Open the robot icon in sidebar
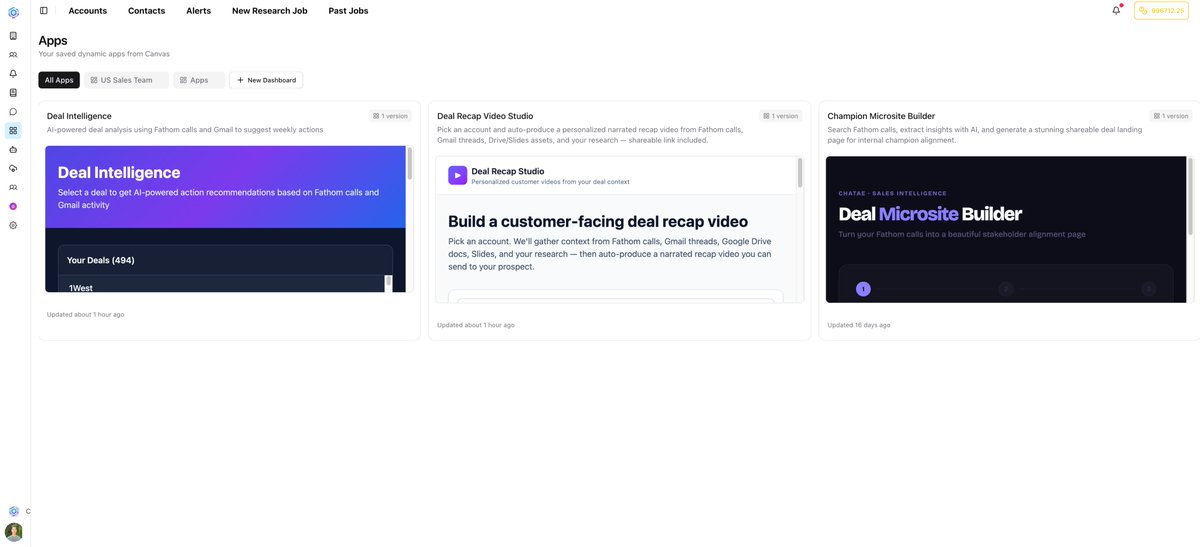This screenshot has width=1200, height=547. [13, 149]
